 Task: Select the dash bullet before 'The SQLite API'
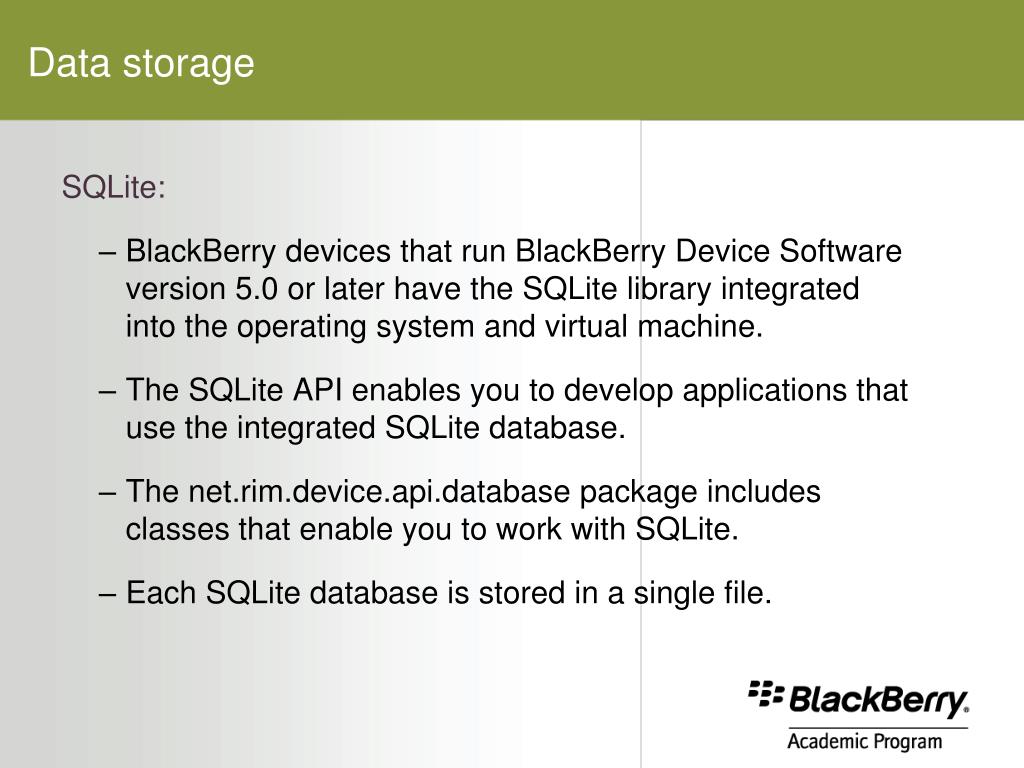(x=107, y=392)
